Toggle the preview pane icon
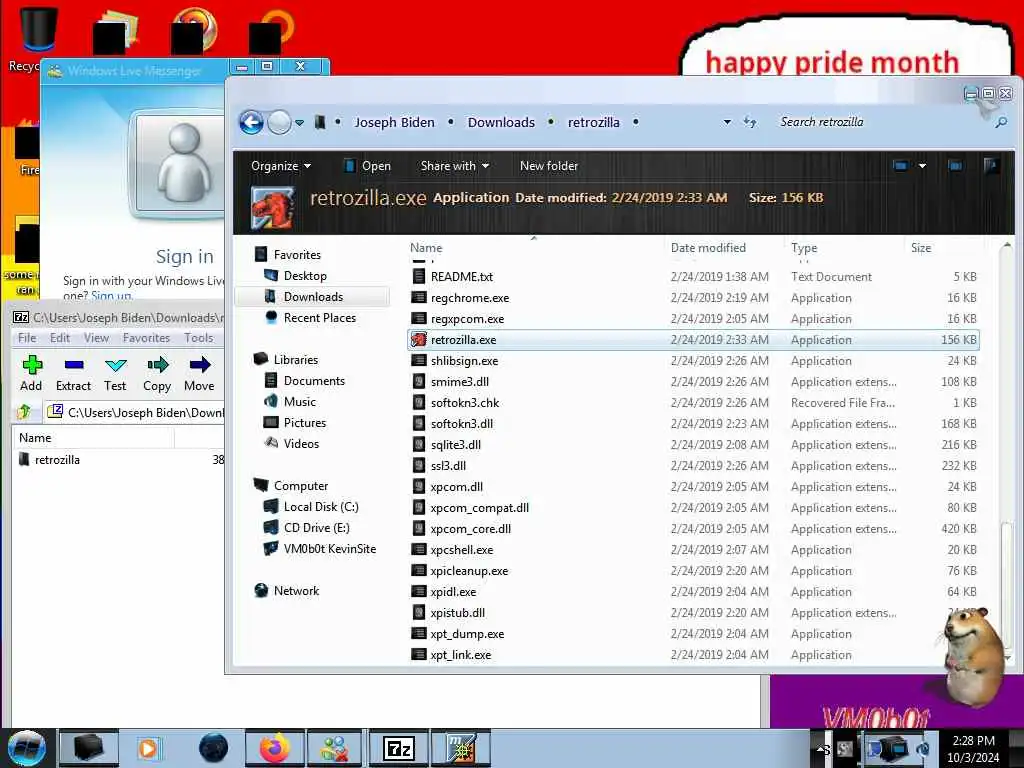Screen dimensions: 1024x768 955,166
